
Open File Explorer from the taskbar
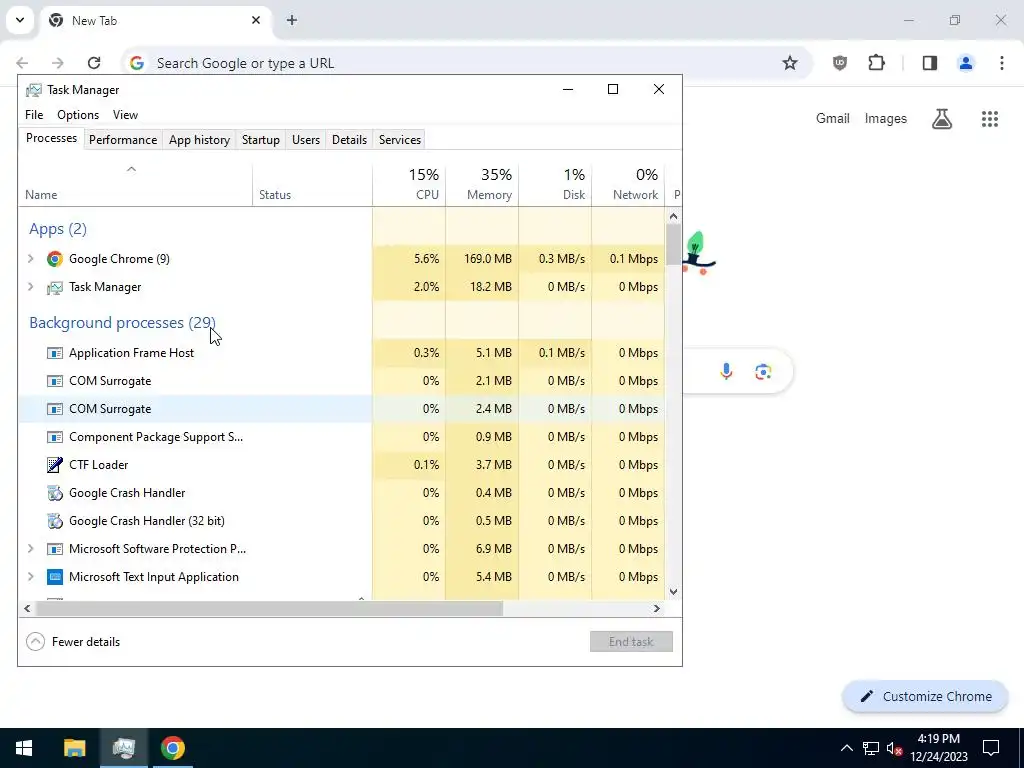(74, 748)
